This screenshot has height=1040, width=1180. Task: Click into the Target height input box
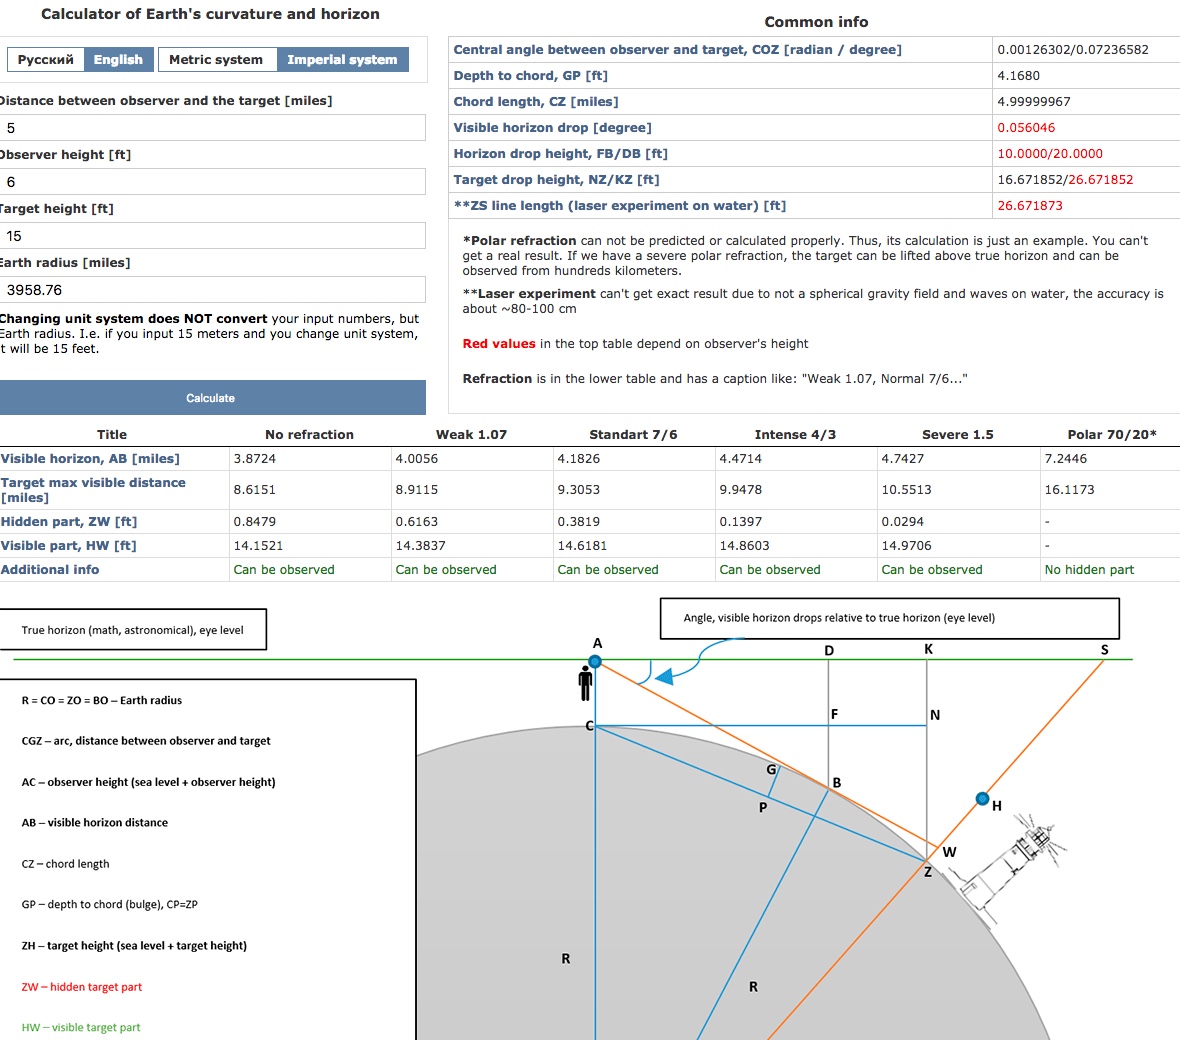(x=212, y=236)
